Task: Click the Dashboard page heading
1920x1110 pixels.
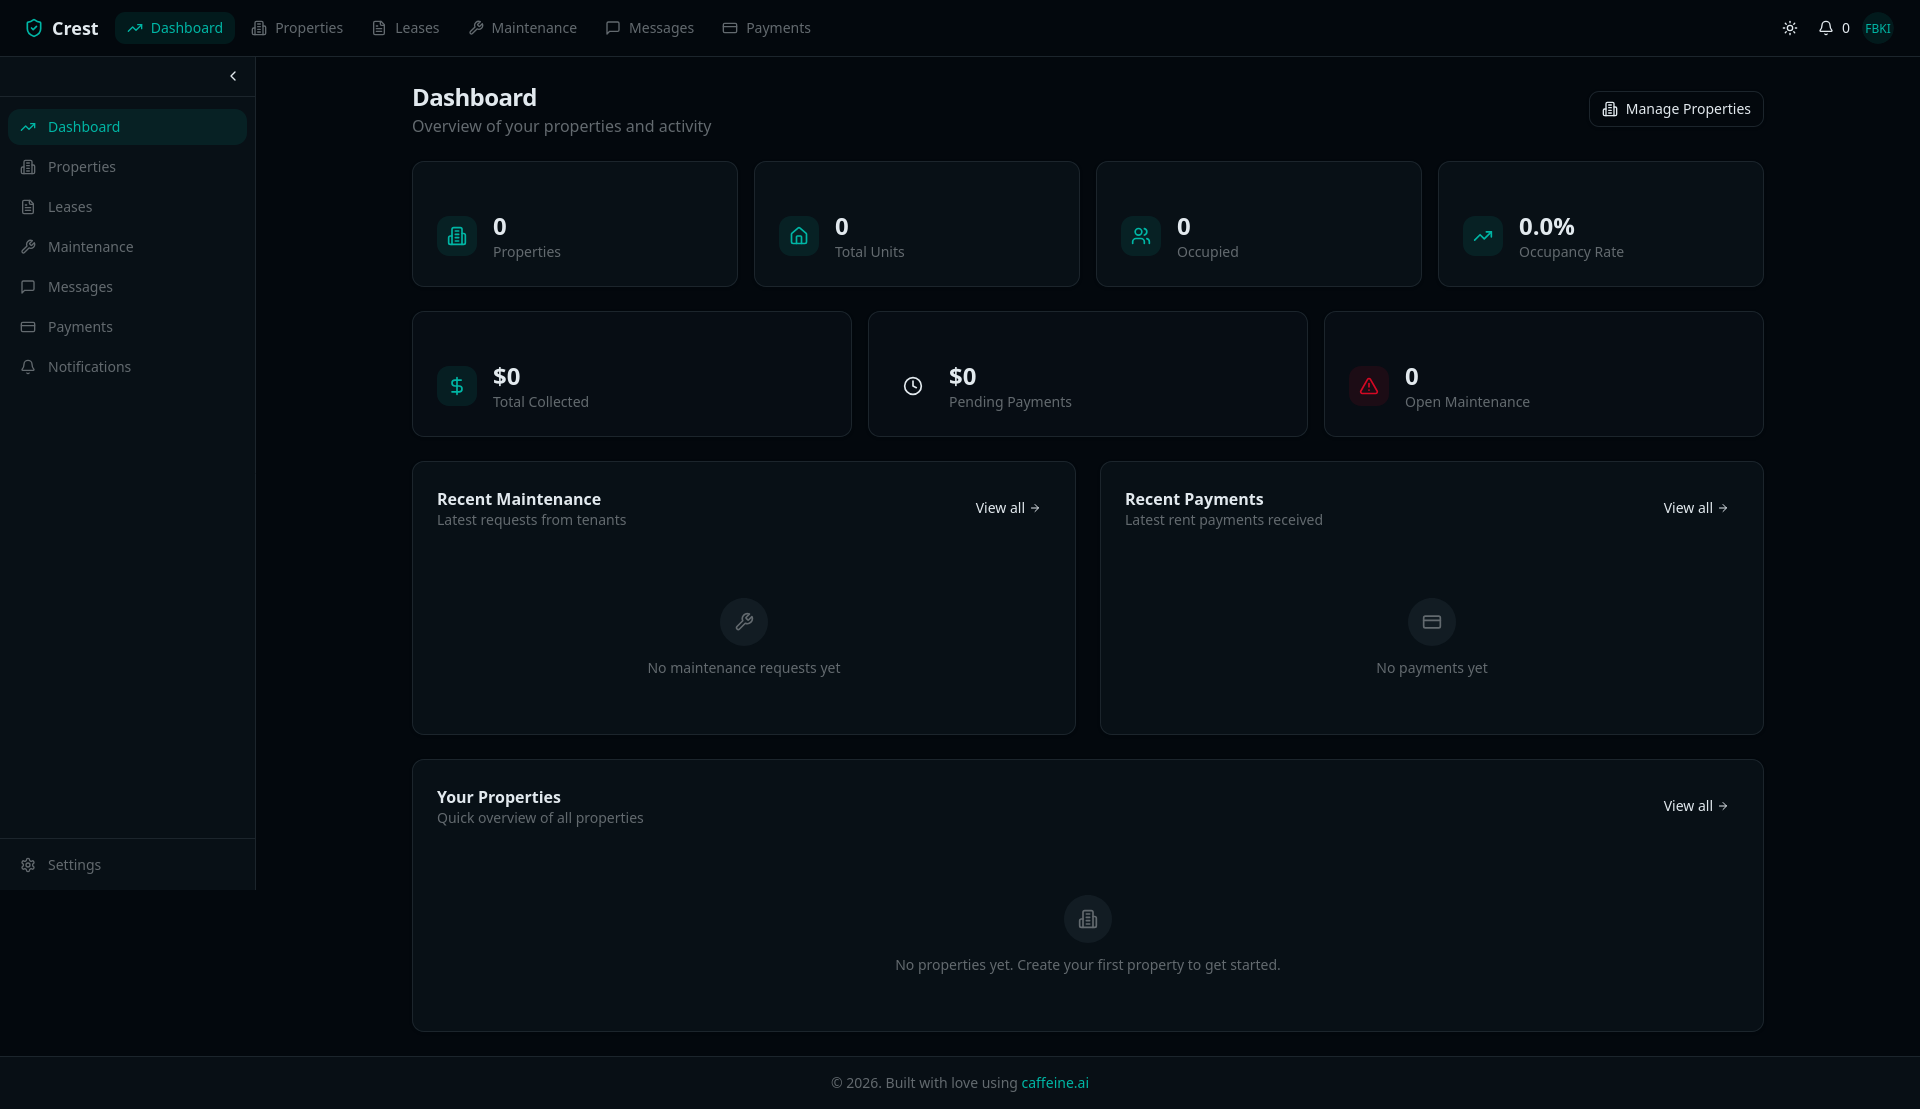Action: [x=475, y=97]
